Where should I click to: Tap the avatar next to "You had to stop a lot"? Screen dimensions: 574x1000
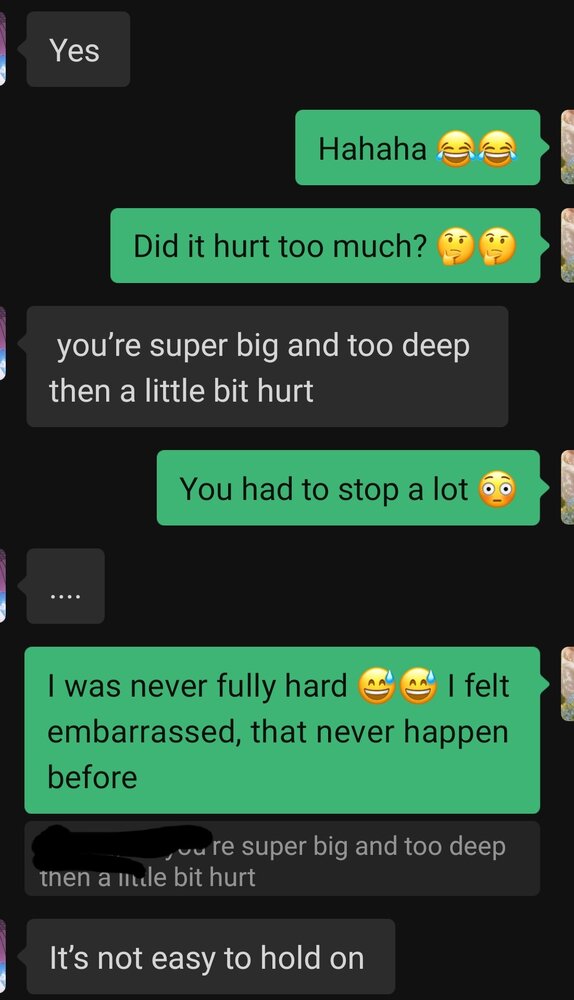tap(567, 488)
